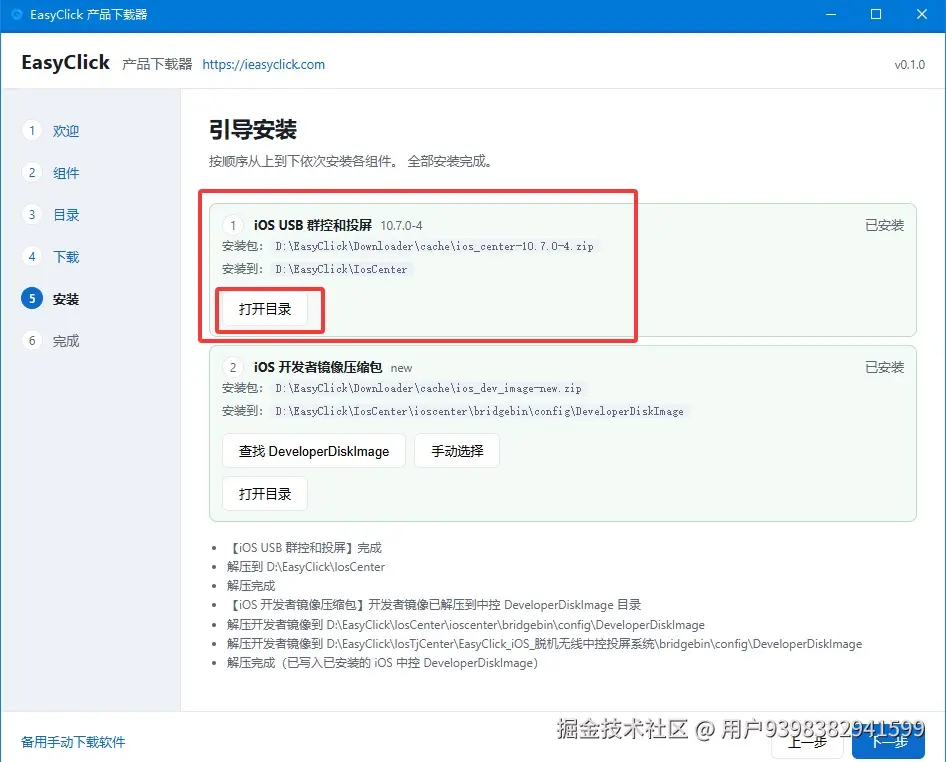Open directory for iOS USB 群控和投屏
946x762 pixels.
(265, 310)
